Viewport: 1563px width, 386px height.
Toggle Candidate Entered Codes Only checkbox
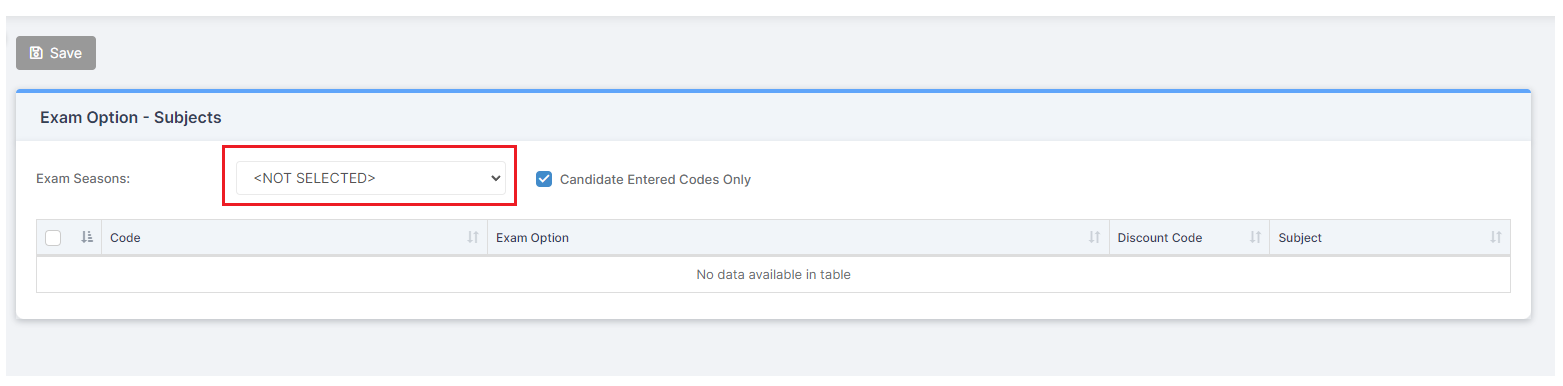point(544,179)
